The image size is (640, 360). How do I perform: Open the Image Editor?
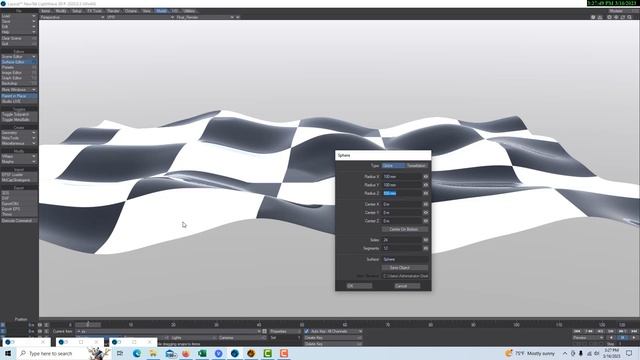(x=19, y=73)
